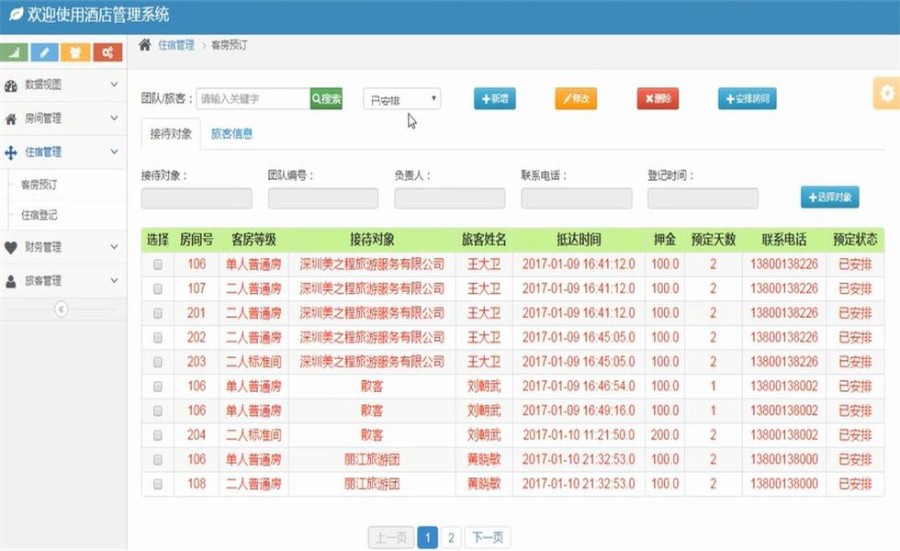
Task: Open 住宿登记 in sidebar submenu
Action: coord(39,215)
